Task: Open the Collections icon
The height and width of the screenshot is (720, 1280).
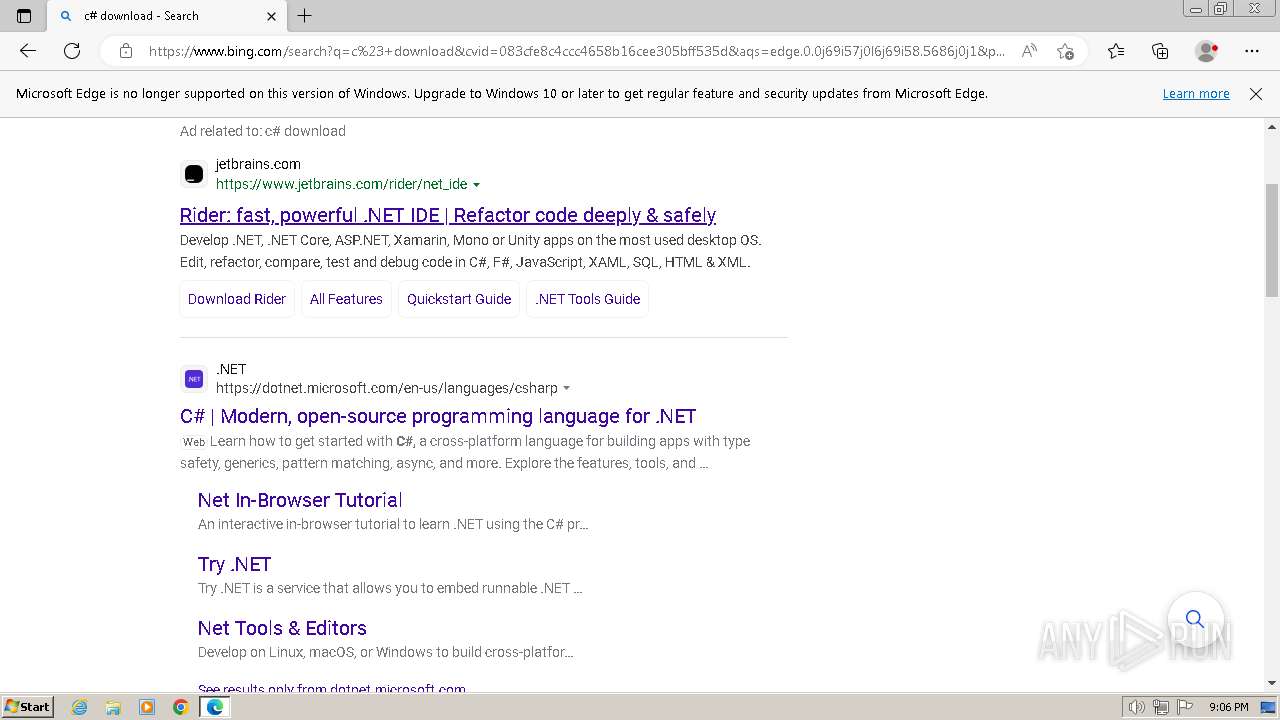Action: click(x=1160, y=51)
